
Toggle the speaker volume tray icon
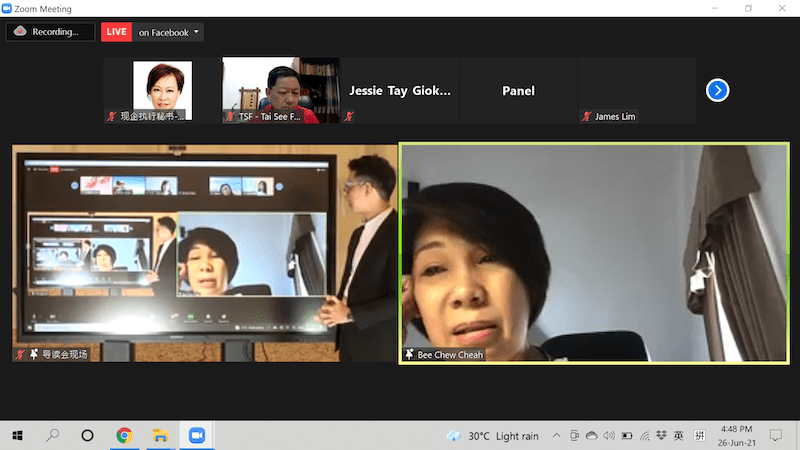pos(609,436)
